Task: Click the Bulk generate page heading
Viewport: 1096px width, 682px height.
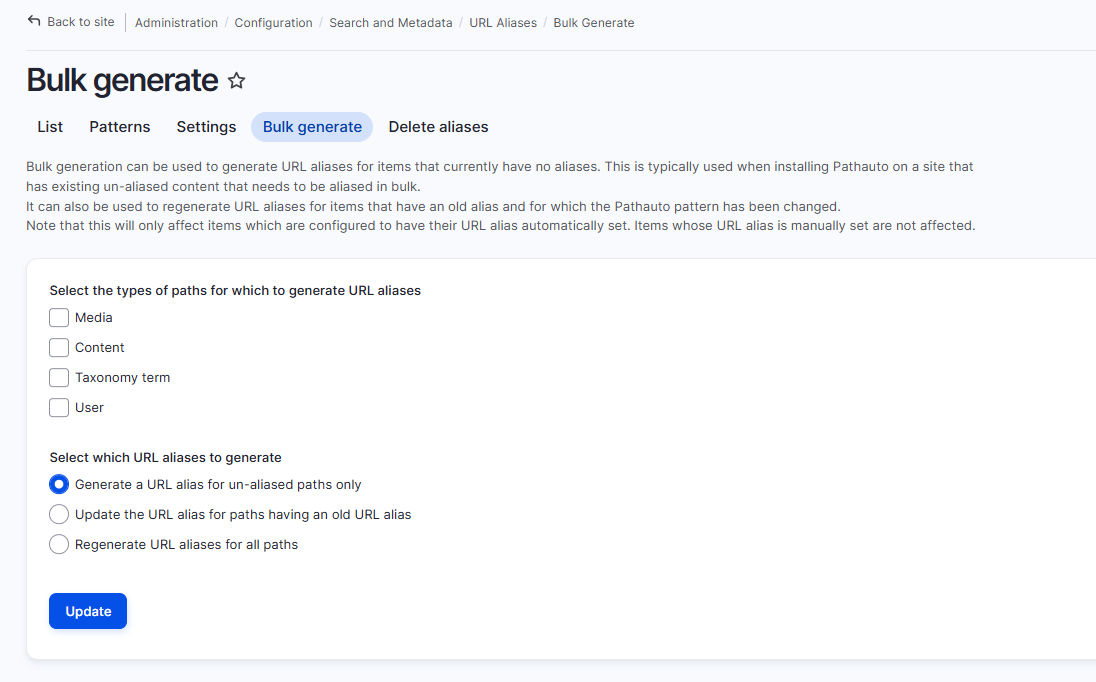Action: tap(122, 80)
